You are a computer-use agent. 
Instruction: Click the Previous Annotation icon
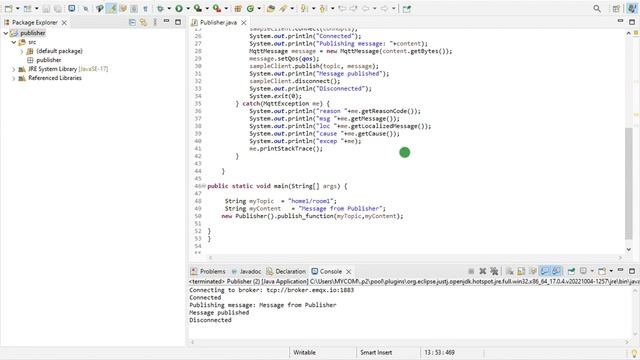pyautogui.click(x=323, y=9)
